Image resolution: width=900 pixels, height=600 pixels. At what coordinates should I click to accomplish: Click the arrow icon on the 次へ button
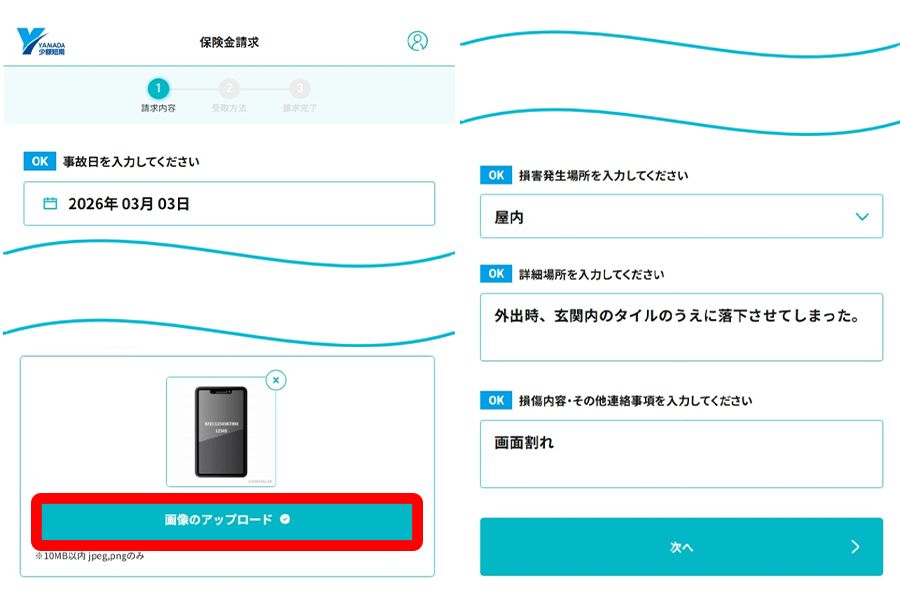(x=854, y=547)
